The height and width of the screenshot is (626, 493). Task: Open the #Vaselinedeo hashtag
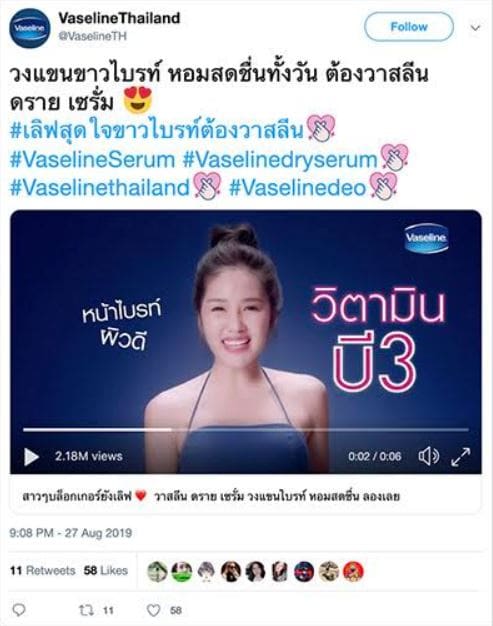point(298,187)
